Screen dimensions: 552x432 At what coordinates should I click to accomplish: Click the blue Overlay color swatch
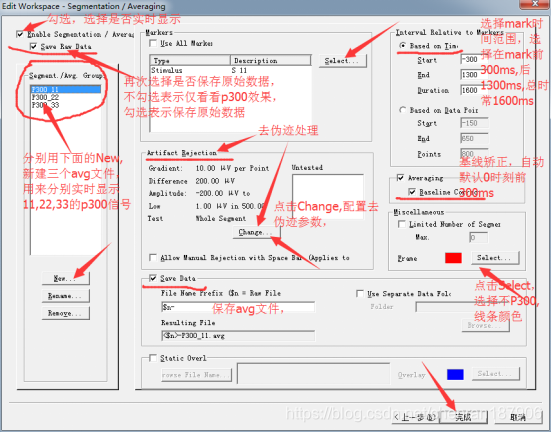[455, 374]
